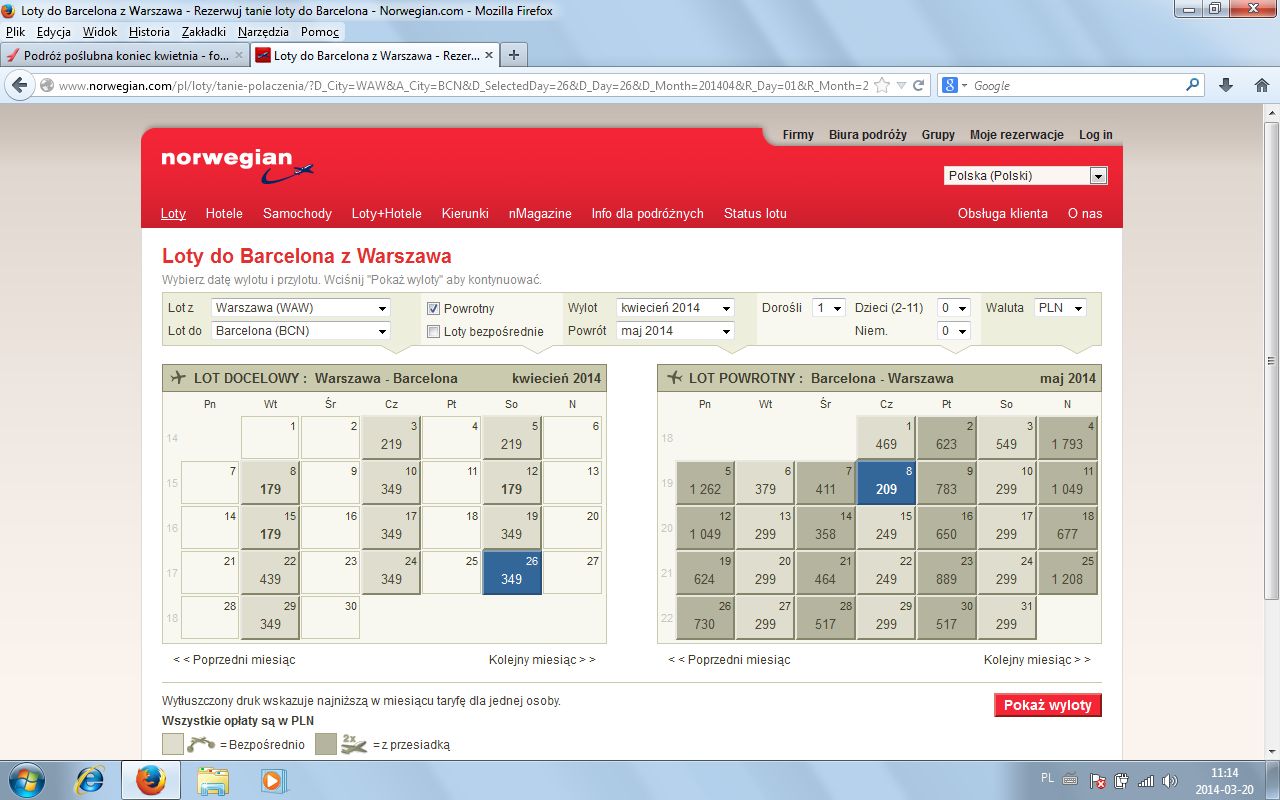The image size is (1280, 800).
Task: Open the Action Center flag tray icon
Action: 1098,781
